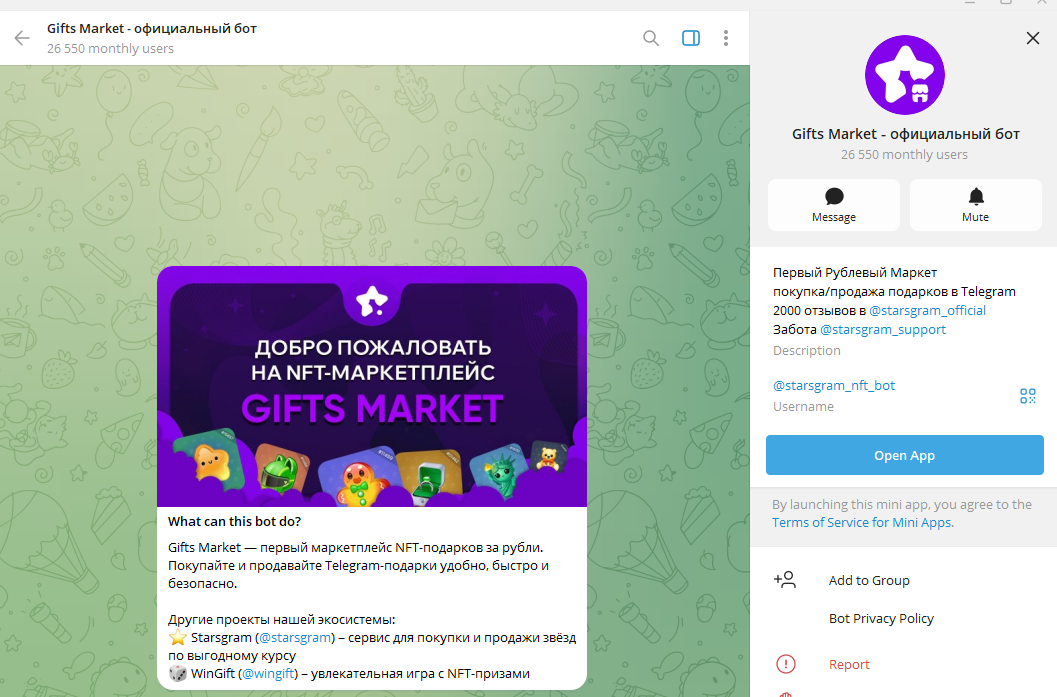Open the three-dot more options menu
This screenshot has width=1057, height=697.
[726, 38]
